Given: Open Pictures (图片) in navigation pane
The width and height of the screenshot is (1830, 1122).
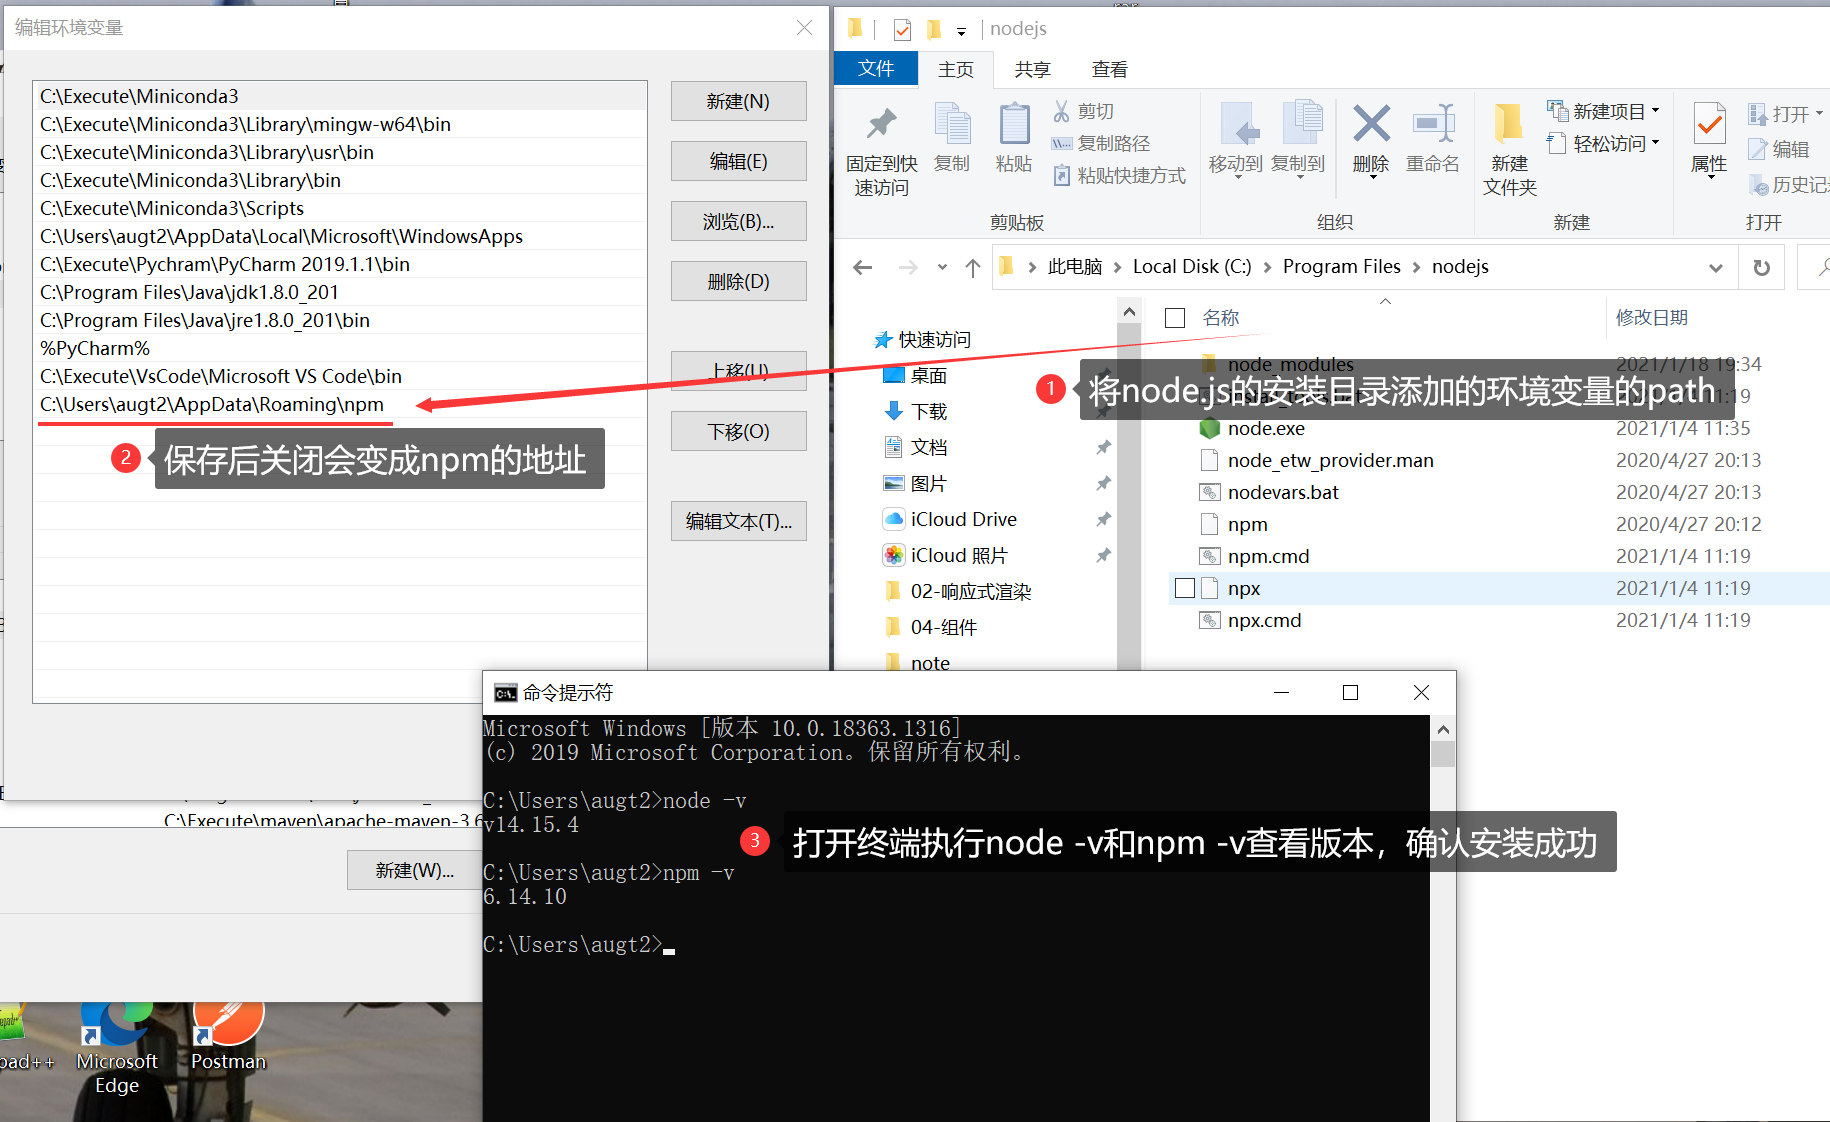Looking at the screenshot, I should pyautogui.click(x=915, y=484).
